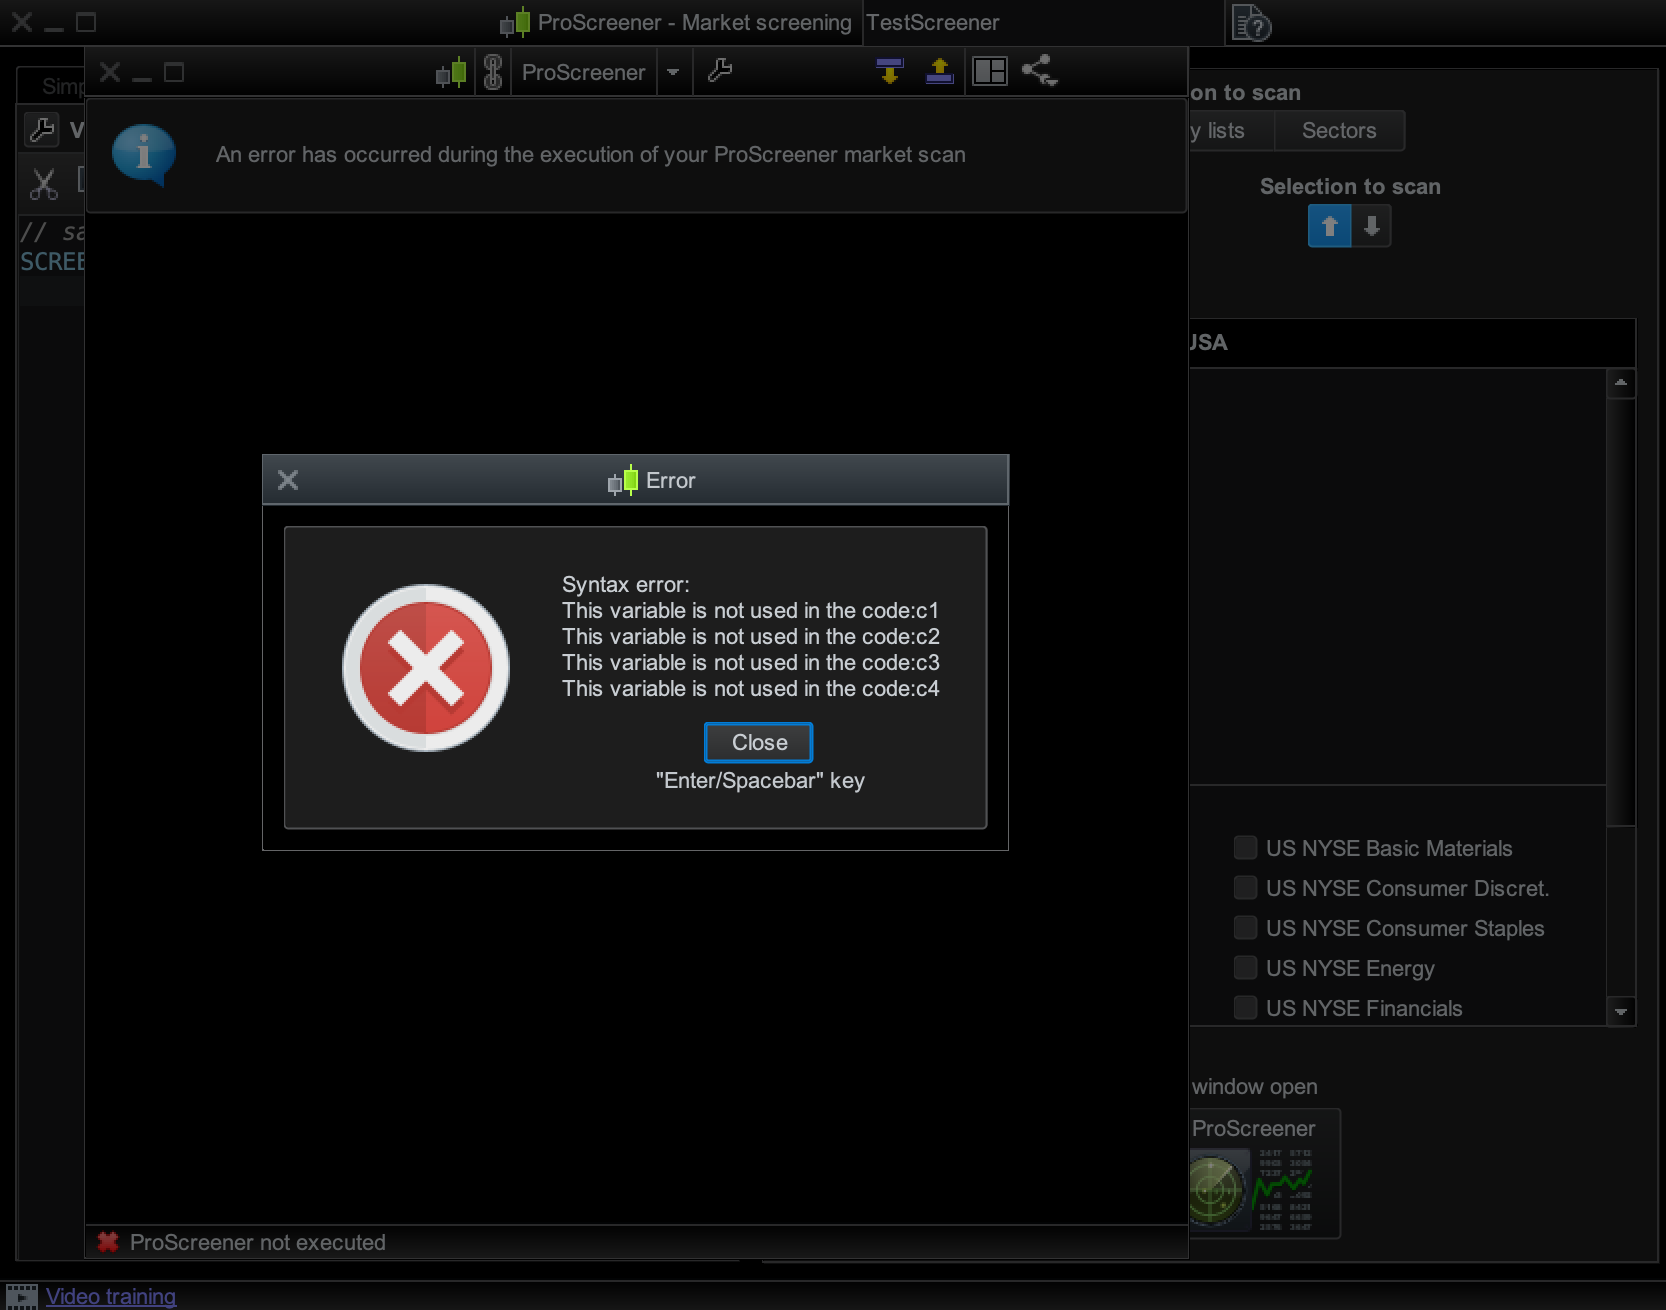This screenshot has width=1666, height=1310.
Task: Open the wrench settings in ProScreener toolbar
Action: tap(720, 71)
